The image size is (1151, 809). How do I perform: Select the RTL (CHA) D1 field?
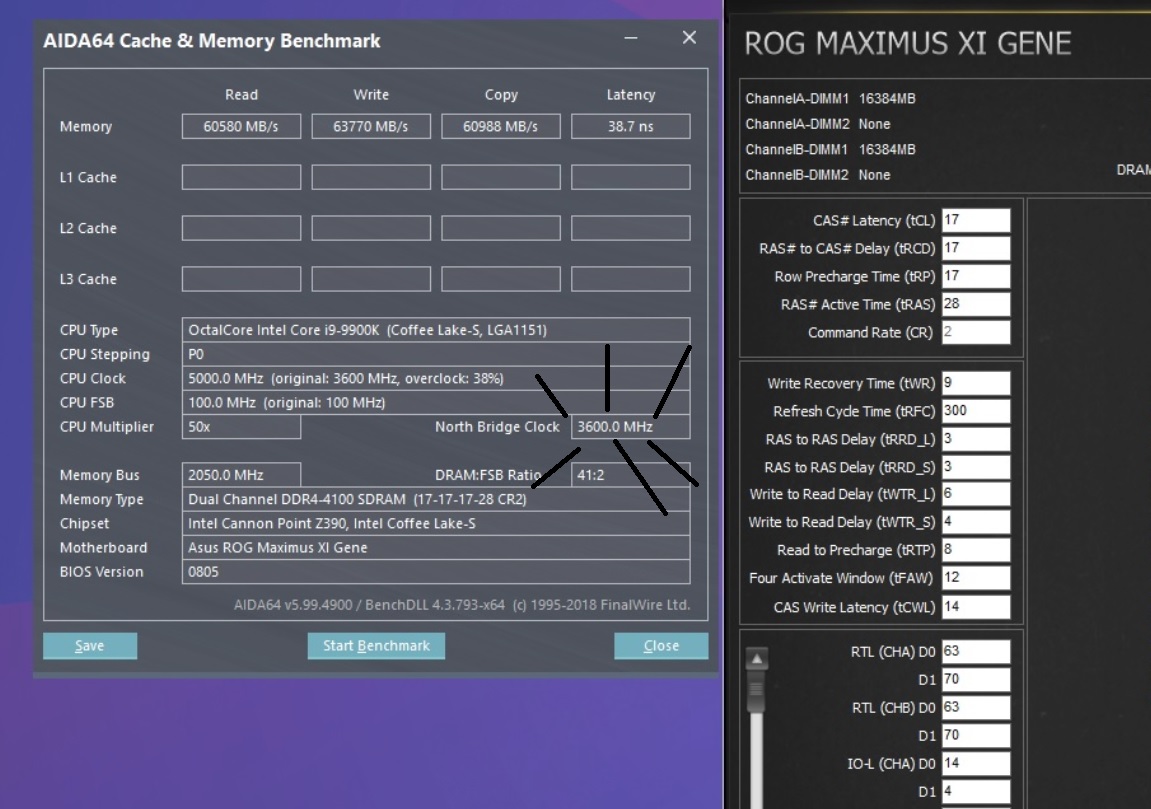point(976,679)
